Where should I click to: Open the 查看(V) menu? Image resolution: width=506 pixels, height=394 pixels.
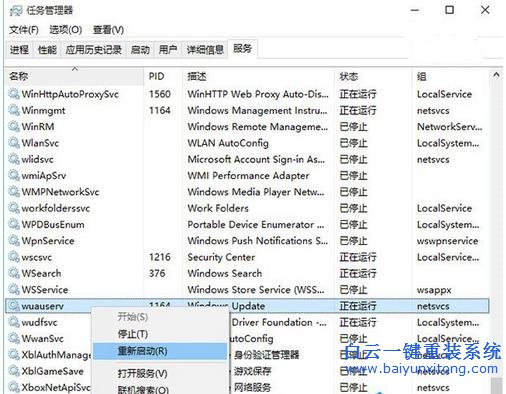(108, 30)
